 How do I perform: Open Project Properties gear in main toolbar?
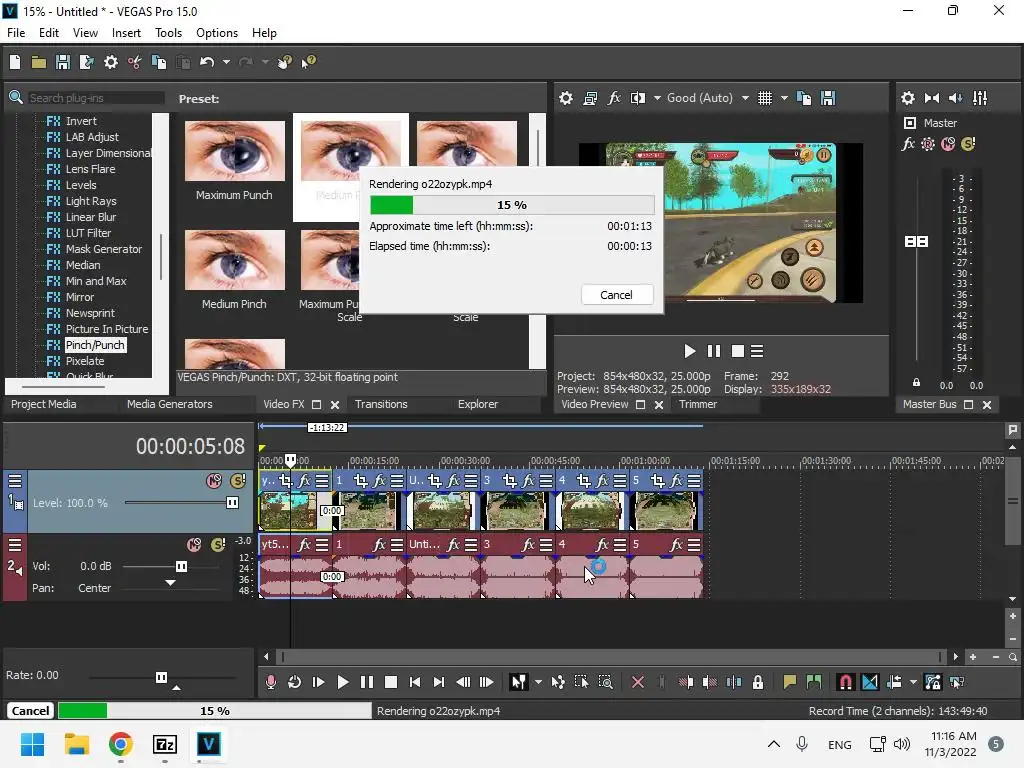(111, 62)
